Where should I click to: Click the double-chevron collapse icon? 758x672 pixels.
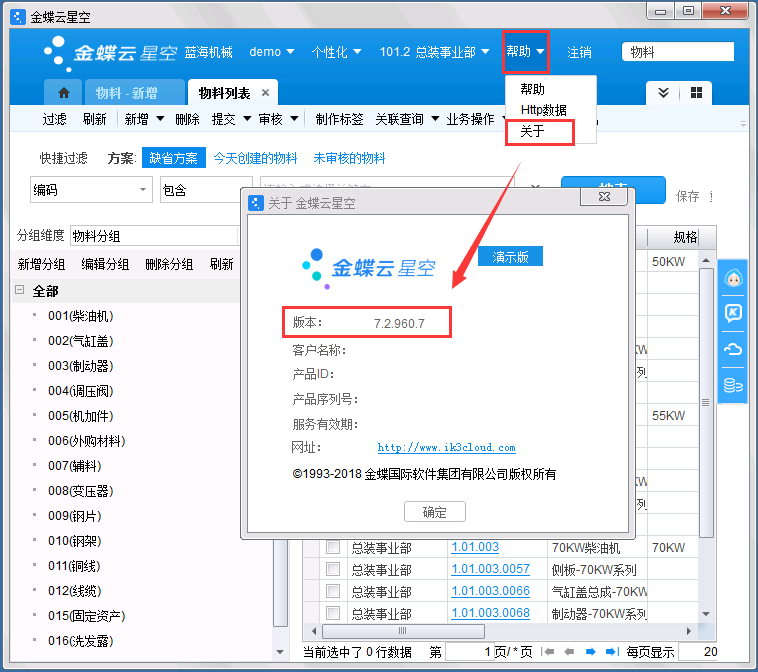pyautogui.click(x=663, y=93)
